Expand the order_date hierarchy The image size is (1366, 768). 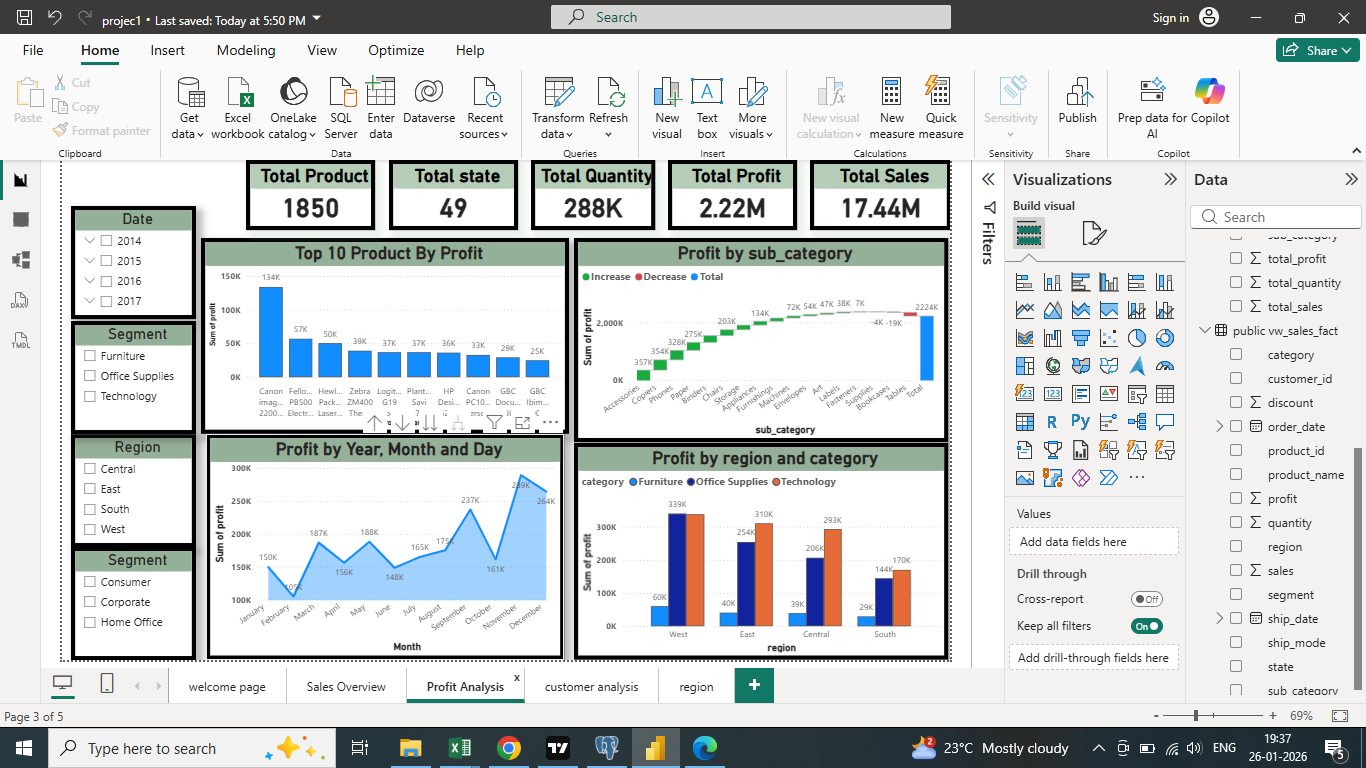point(1219,427)
